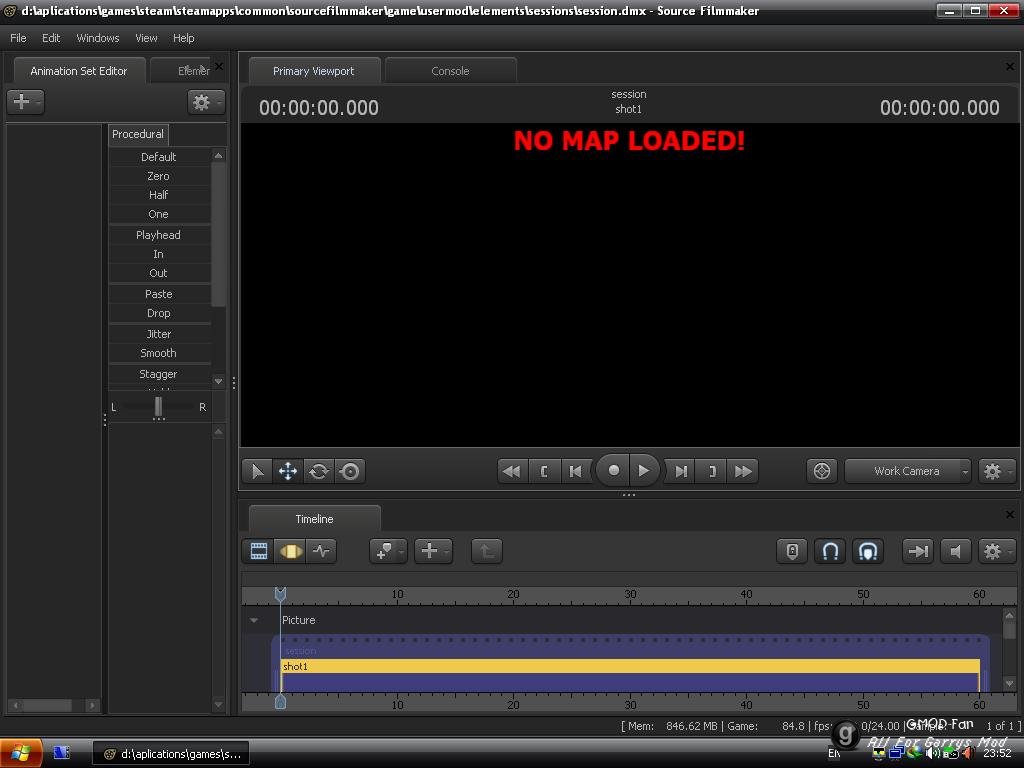Switch to the Graph Editor mode

point(321,551)
